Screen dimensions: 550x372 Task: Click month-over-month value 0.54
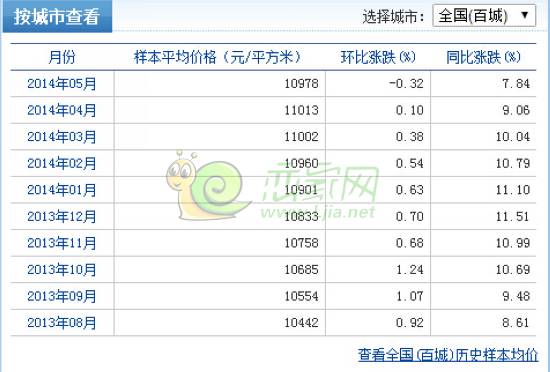(410, 163)
